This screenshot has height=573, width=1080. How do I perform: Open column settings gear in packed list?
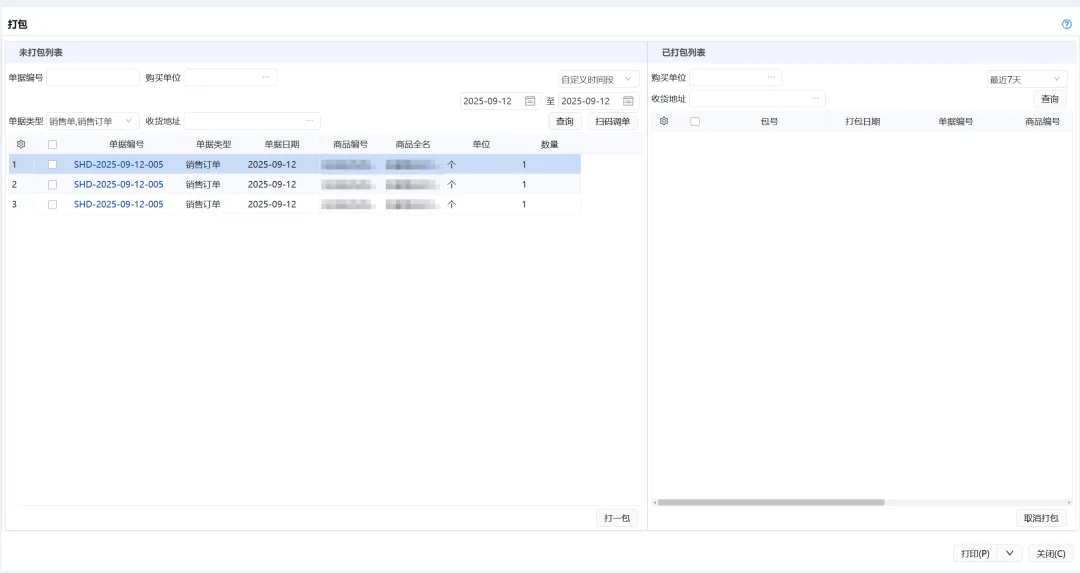pos(664,121)
